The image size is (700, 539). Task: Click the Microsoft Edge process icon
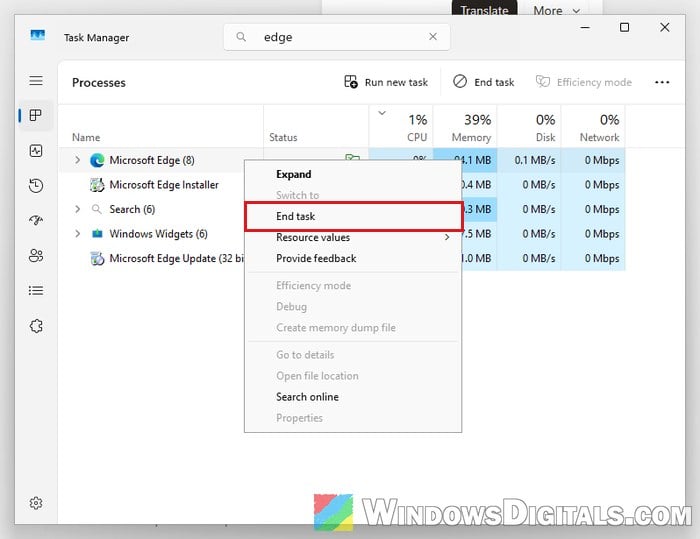[97, 160]
